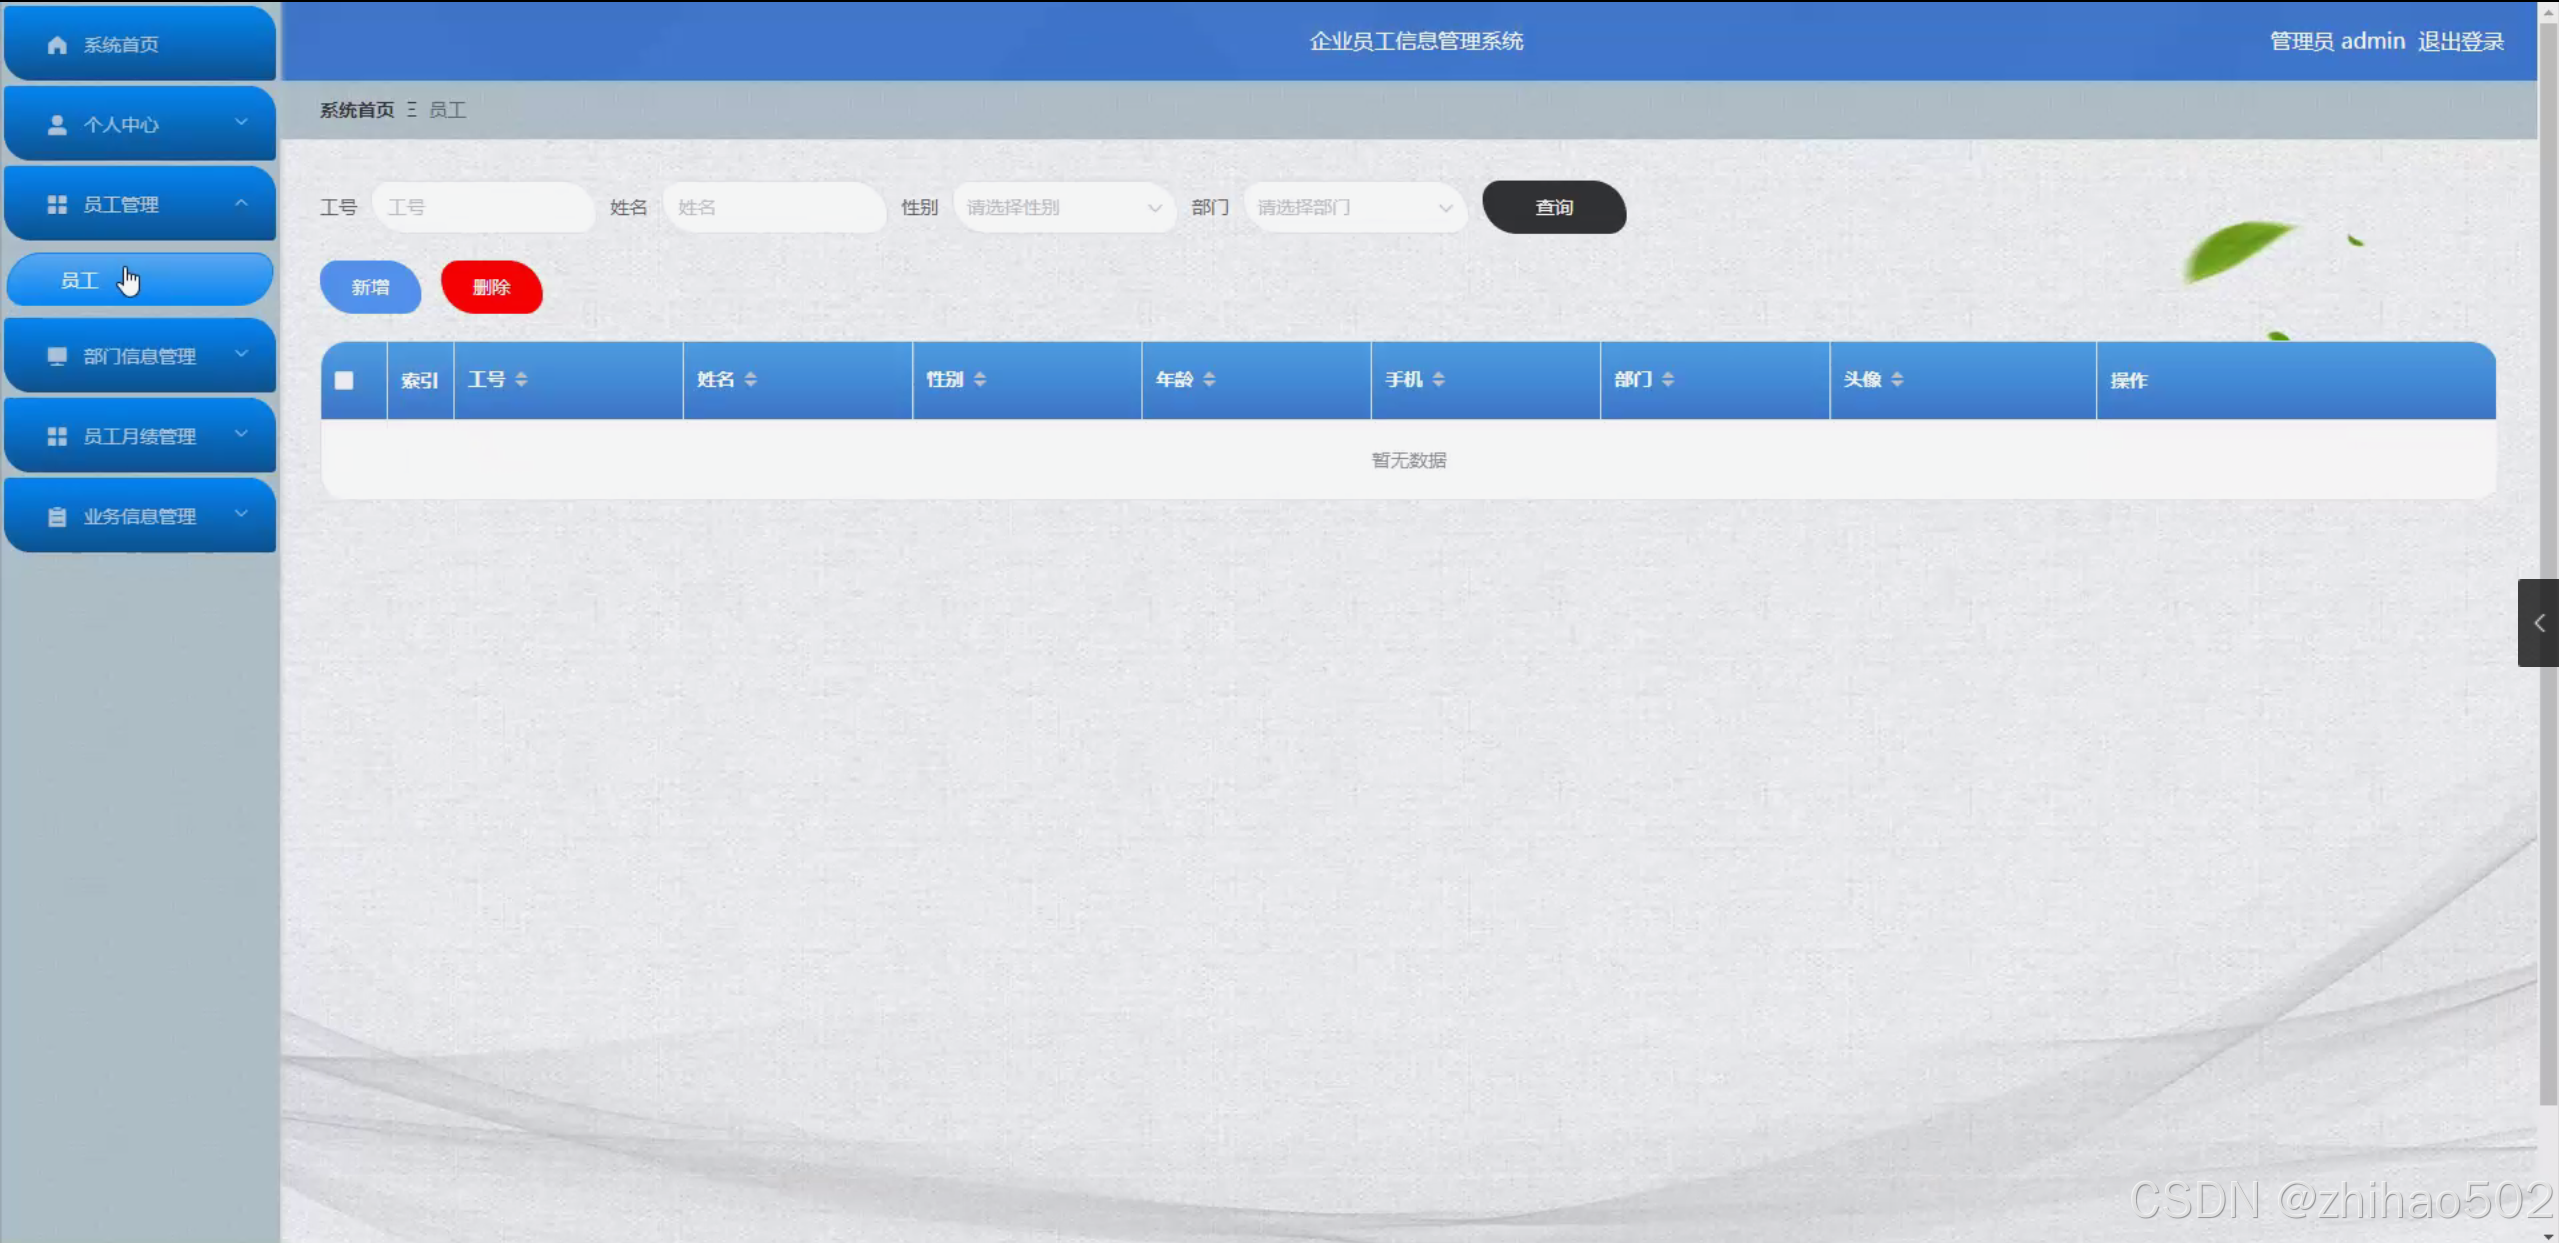Click the red 删除 button

(x=491, y=288)
